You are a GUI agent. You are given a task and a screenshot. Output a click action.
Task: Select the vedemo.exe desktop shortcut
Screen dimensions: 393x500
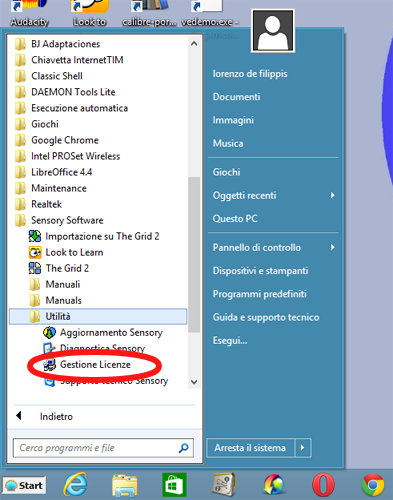click(210, 13)
